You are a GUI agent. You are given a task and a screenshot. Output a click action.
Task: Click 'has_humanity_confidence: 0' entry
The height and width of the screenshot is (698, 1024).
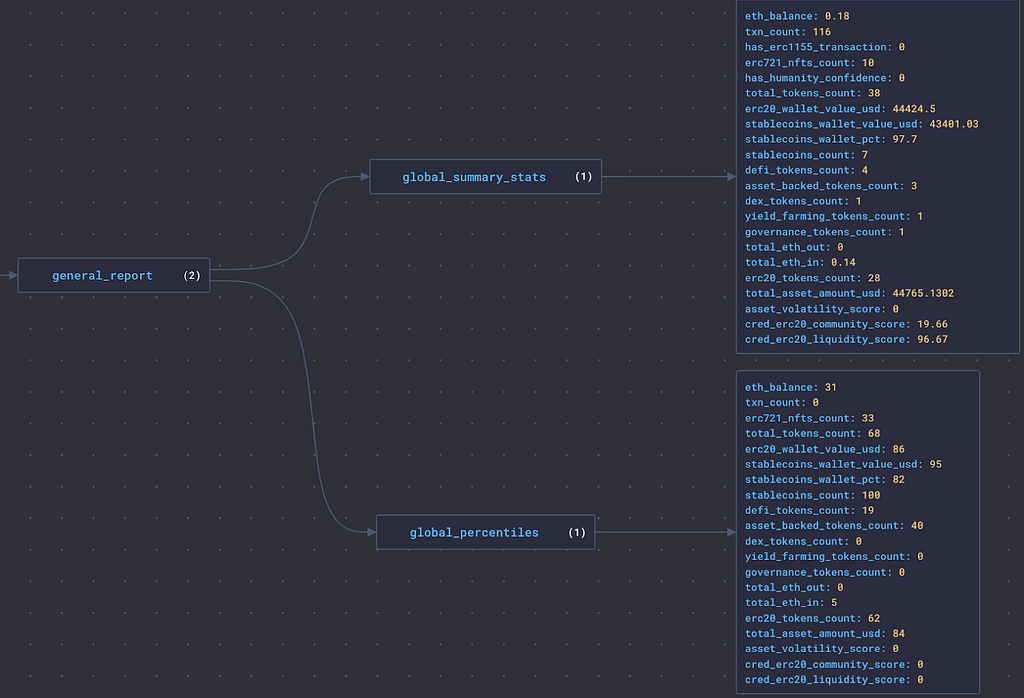click(x=825, y=78)
